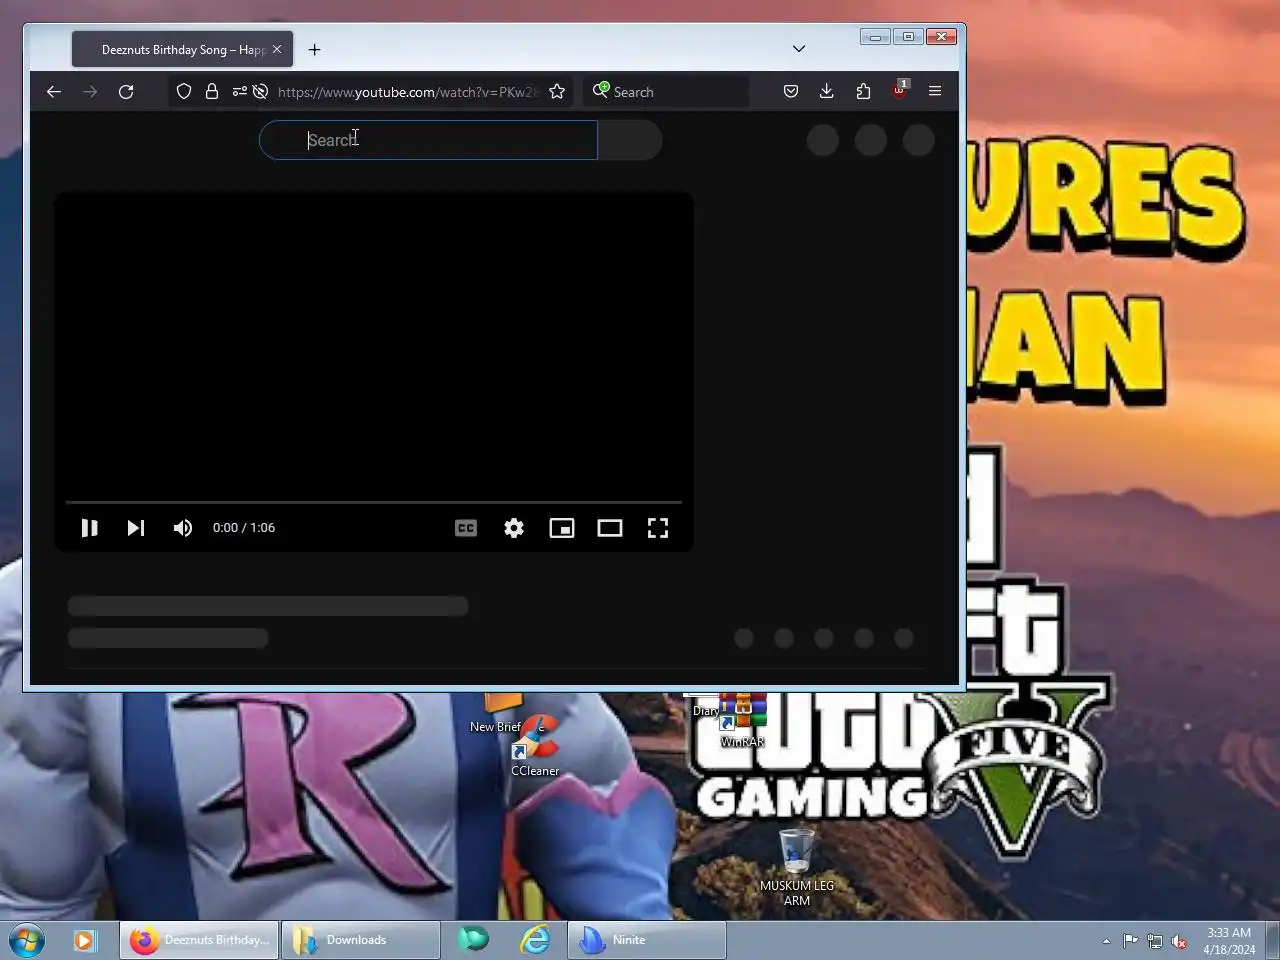The image size is (1280, 960).
Task: Focus the YouTube Search field
Action: pos(429,140)
